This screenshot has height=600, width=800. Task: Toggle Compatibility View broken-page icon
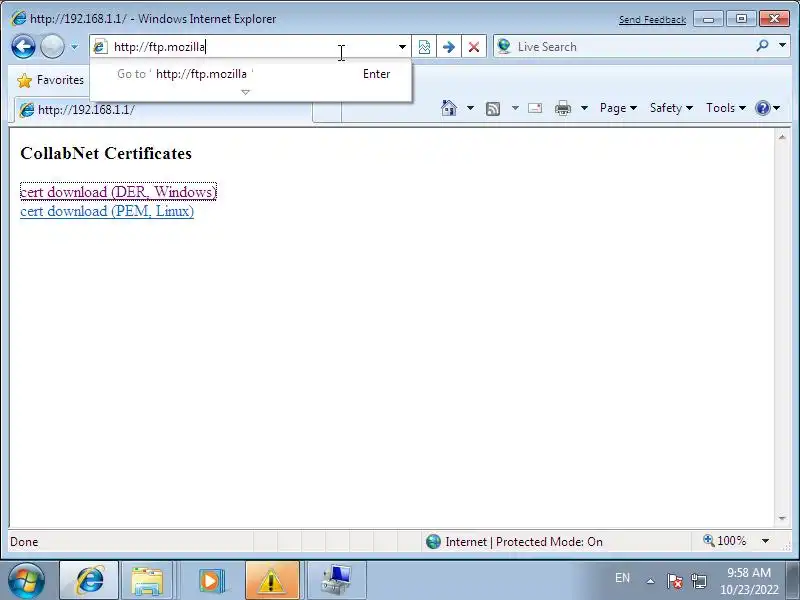point(424,47)
